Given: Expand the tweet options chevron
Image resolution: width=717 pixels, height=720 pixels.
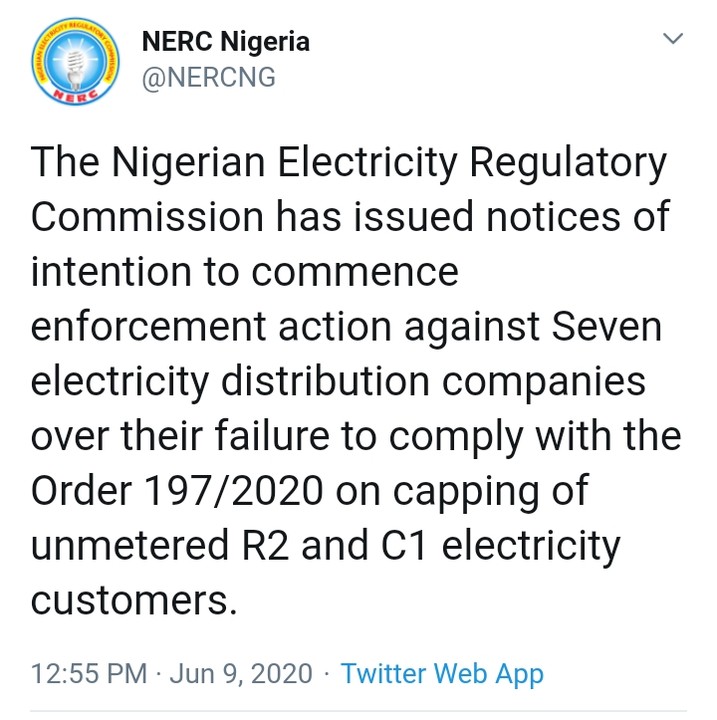Looking at the screenshot, I should click(673, 39).
